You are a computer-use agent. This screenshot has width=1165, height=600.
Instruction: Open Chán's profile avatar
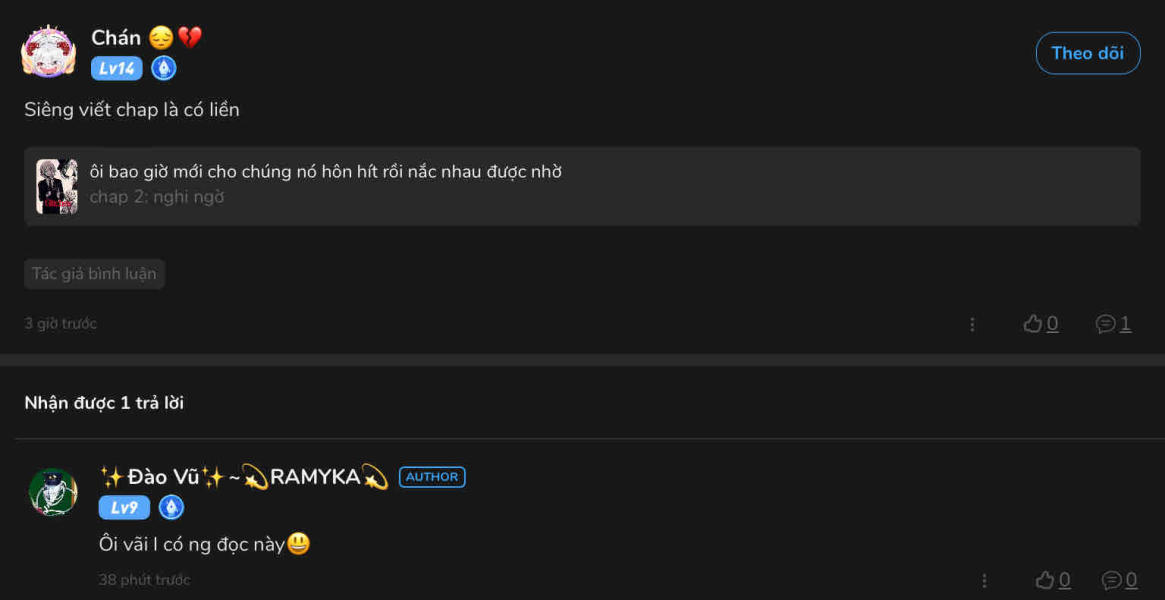[x=48, y=52]
